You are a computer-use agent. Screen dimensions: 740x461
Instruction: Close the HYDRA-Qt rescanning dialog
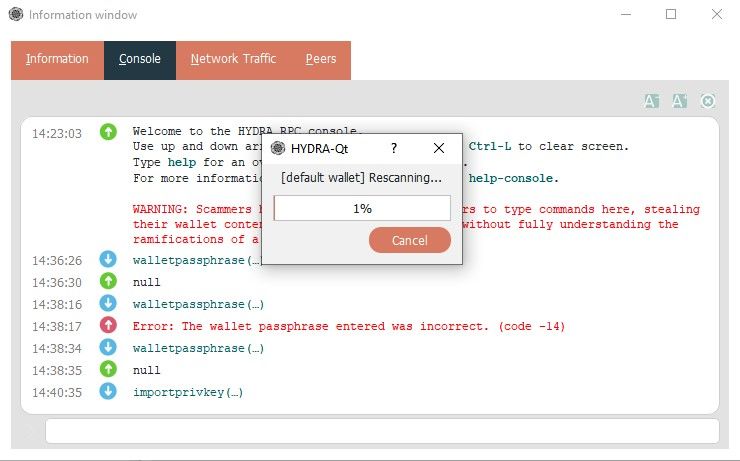click(x=438, y=148)
